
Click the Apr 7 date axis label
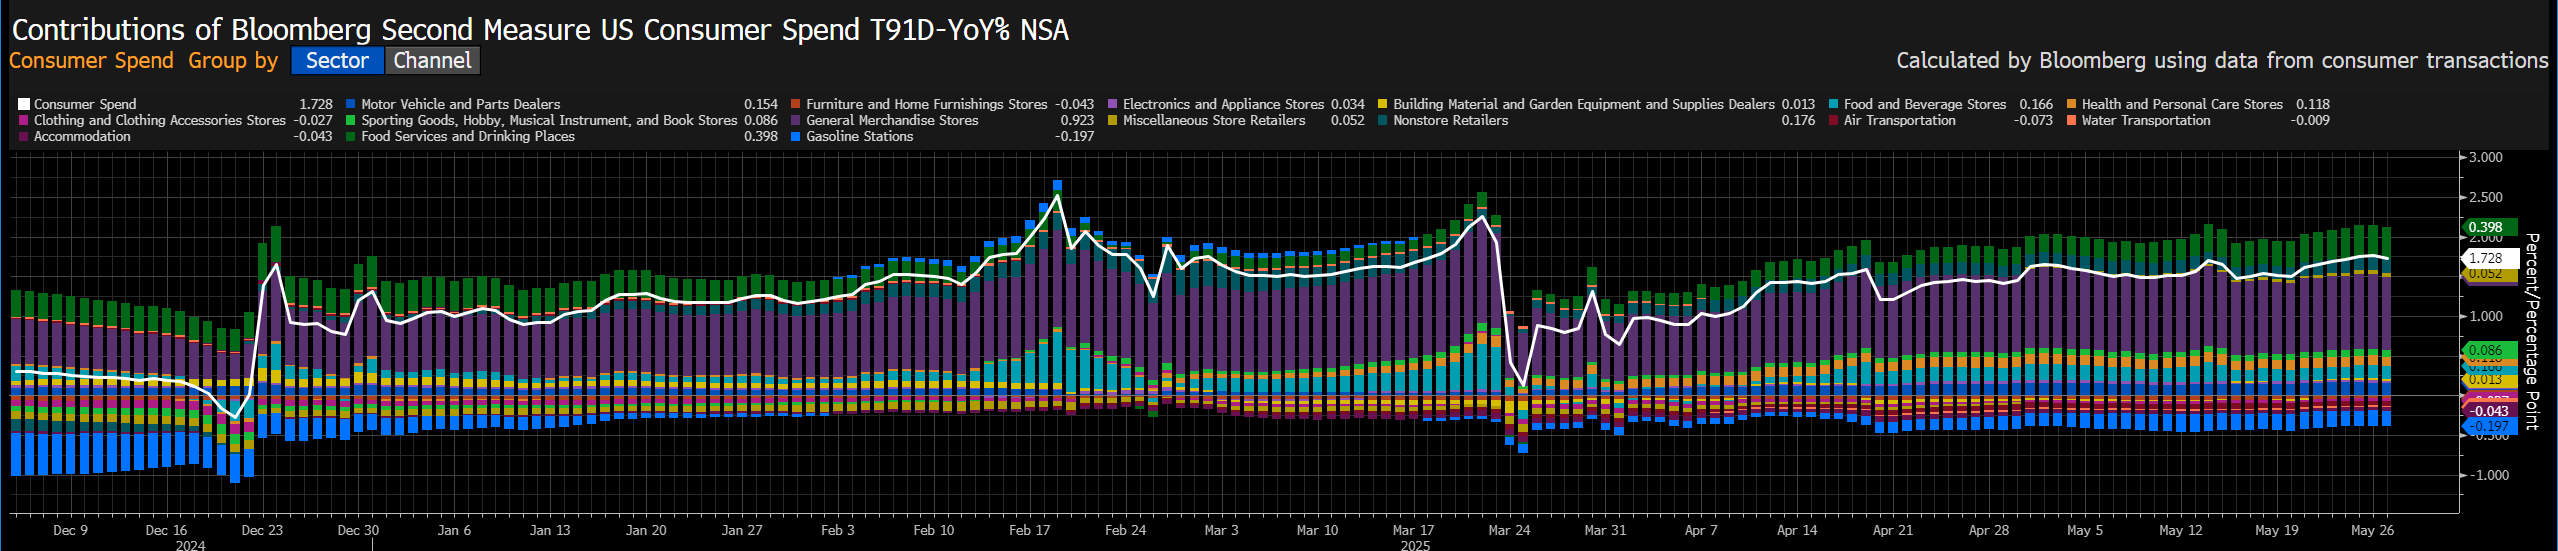pyautogui.click(x=1701, y=530)
